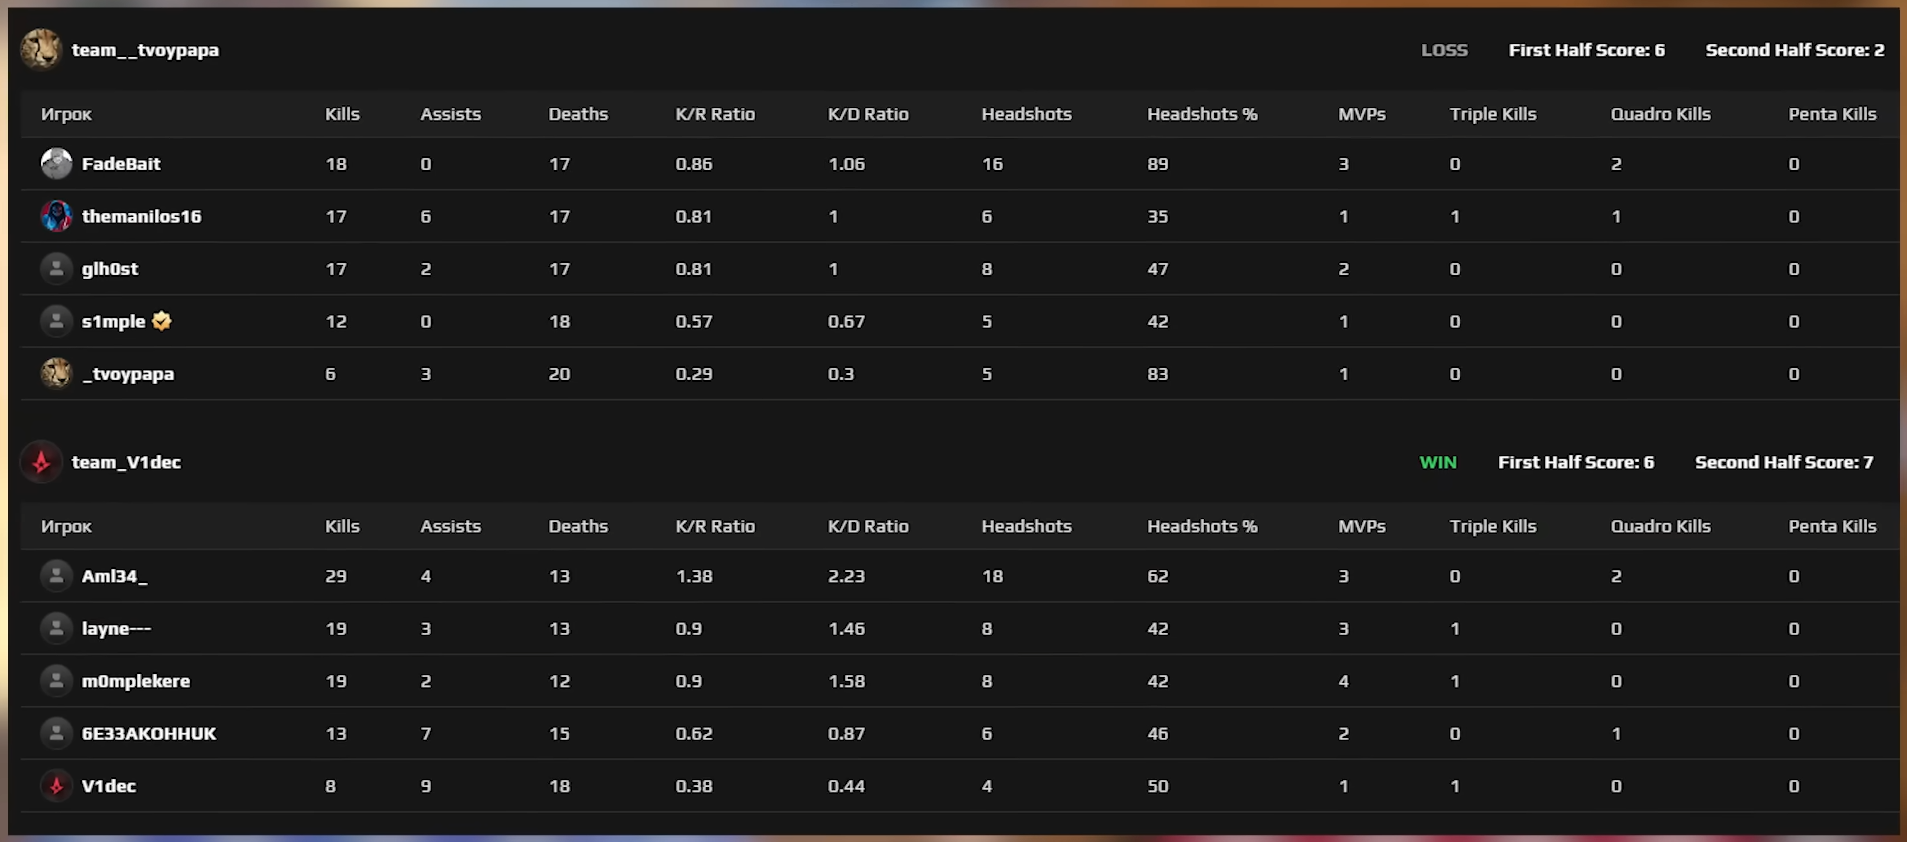Click layne---'s K/D ratio 1.46
The image size is (1907, 842).
(x=846, y=629)
